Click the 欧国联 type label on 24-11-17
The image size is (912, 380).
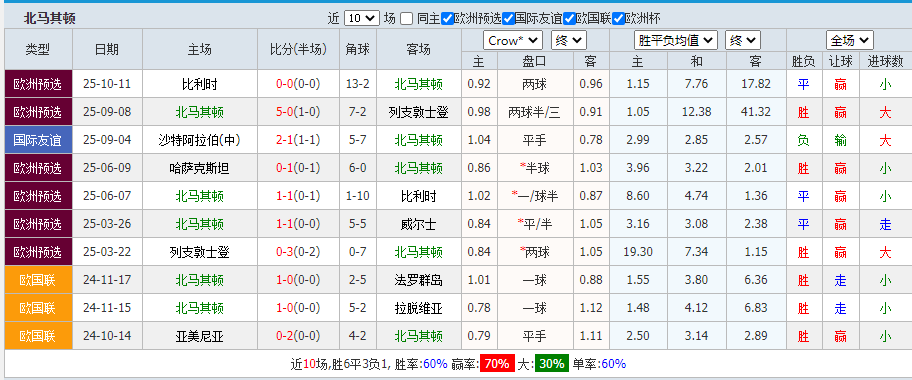coord(38,280)
